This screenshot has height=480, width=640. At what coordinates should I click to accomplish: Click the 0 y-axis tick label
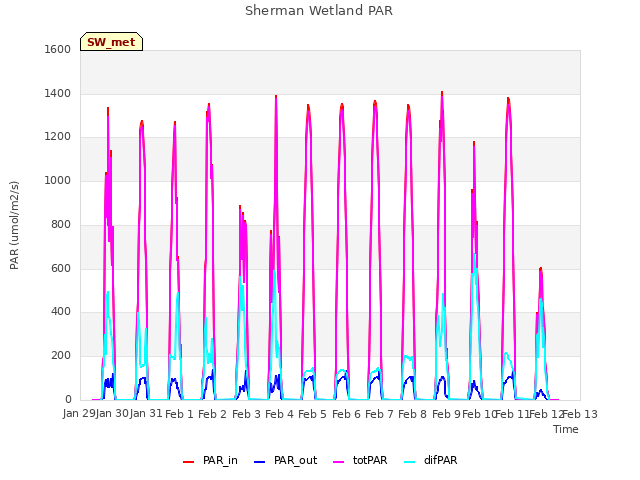pyautogui.click(x=68, y=400)
